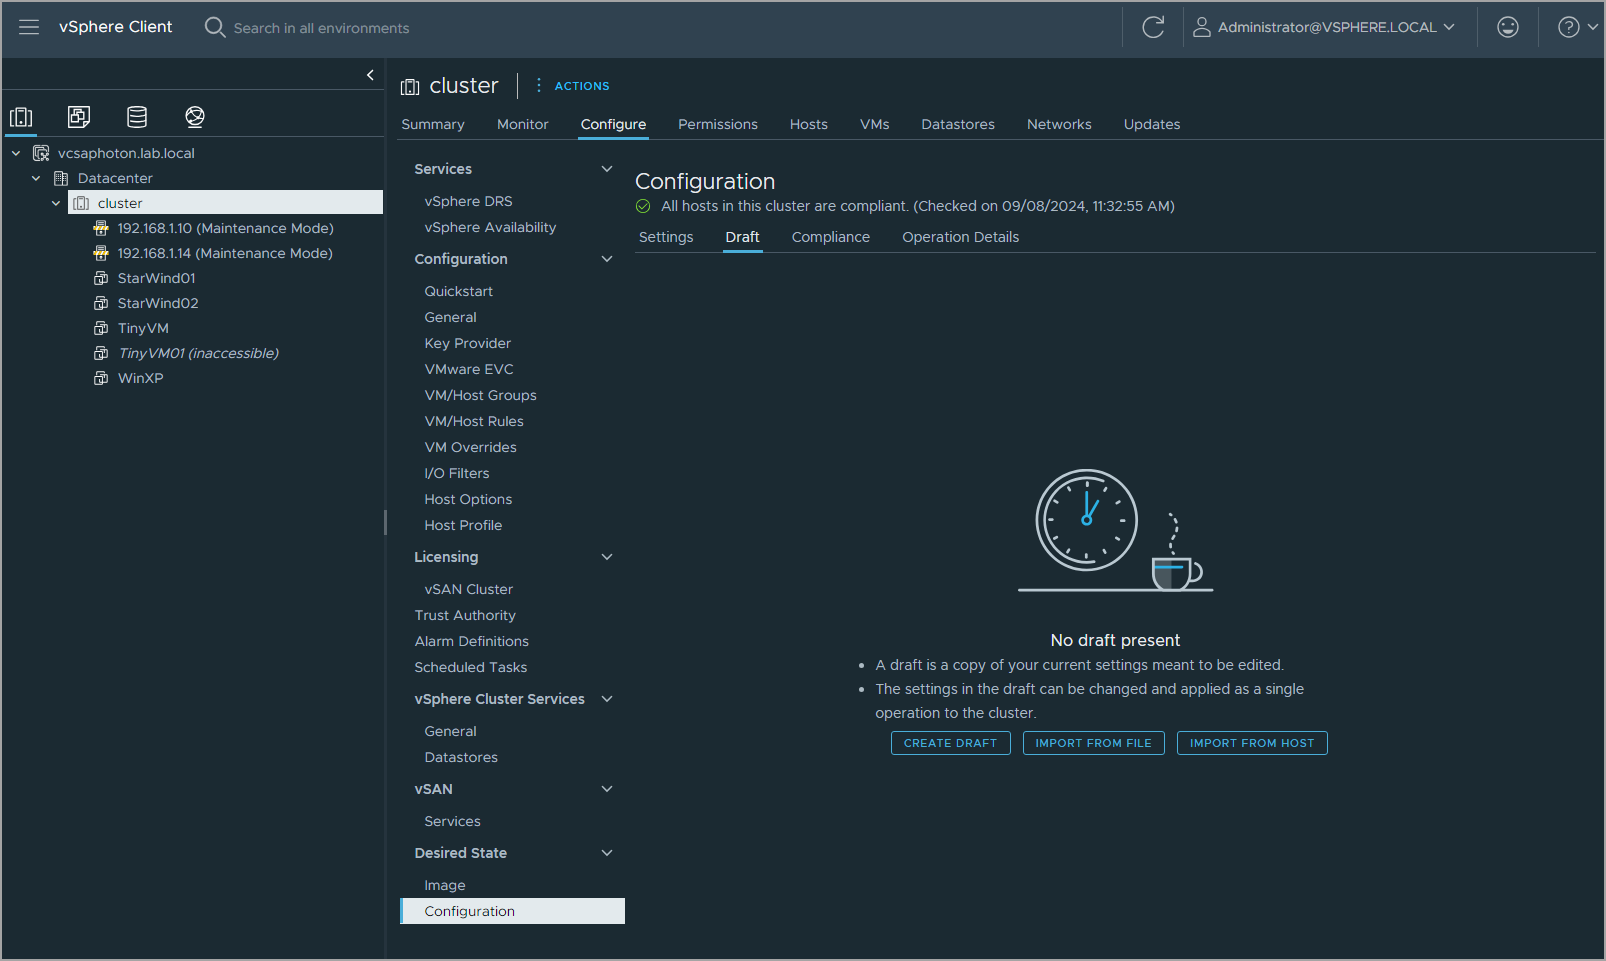This screenshot has height=961, width=1606.
Task: Open the Datastores tab
Action: pyautogui.click(x=958, y=124)
